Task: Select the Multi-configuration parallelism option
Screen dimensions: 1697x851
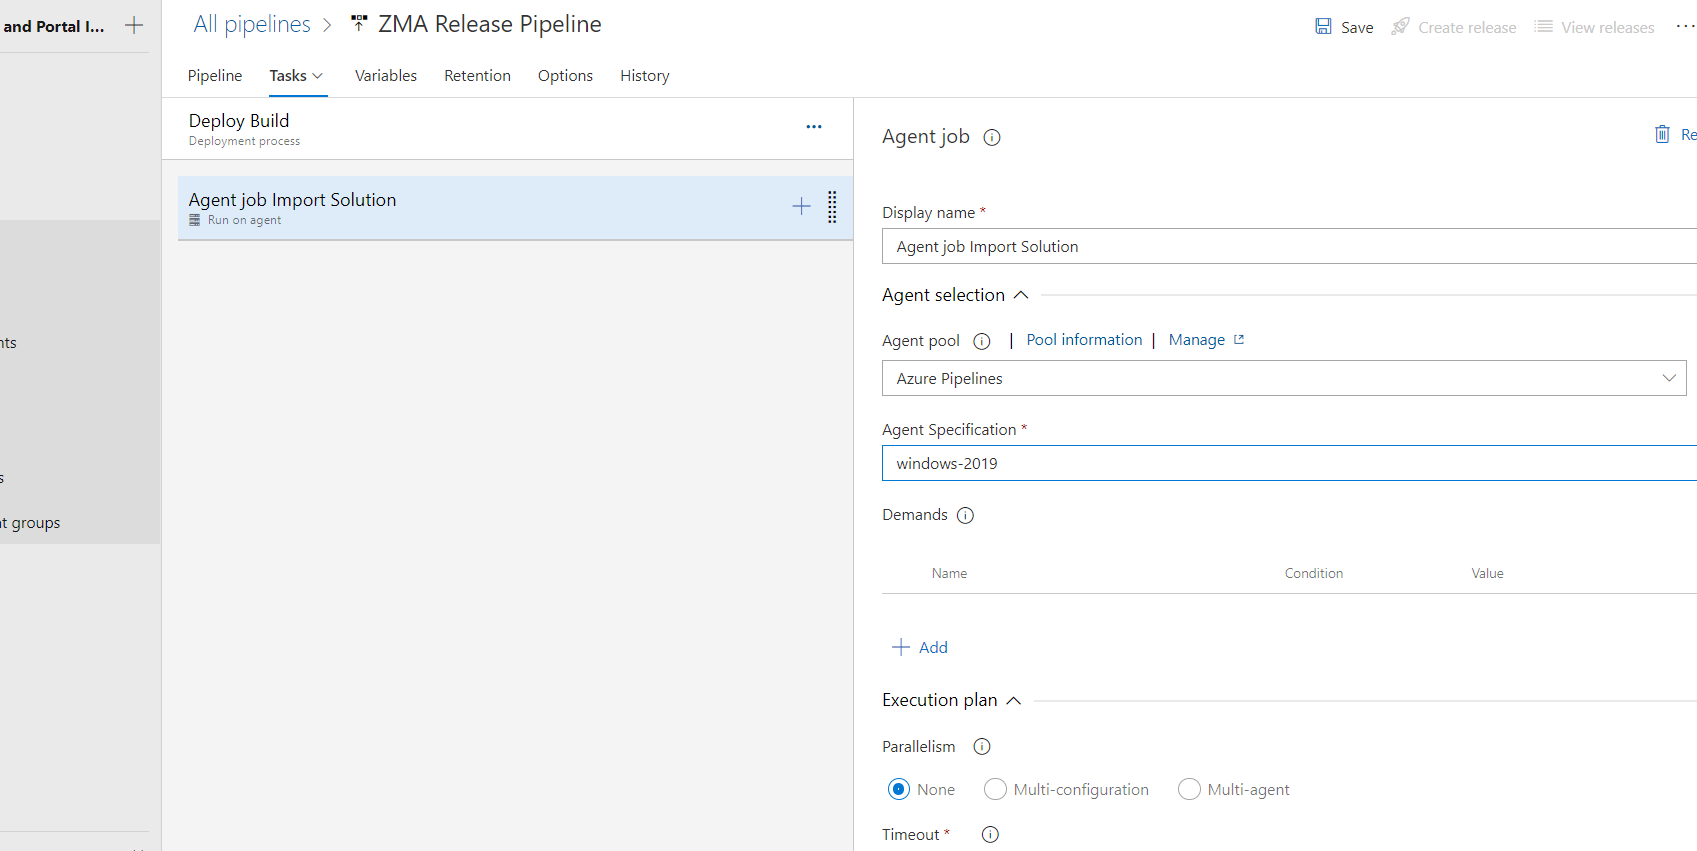Action: [995, 790]
